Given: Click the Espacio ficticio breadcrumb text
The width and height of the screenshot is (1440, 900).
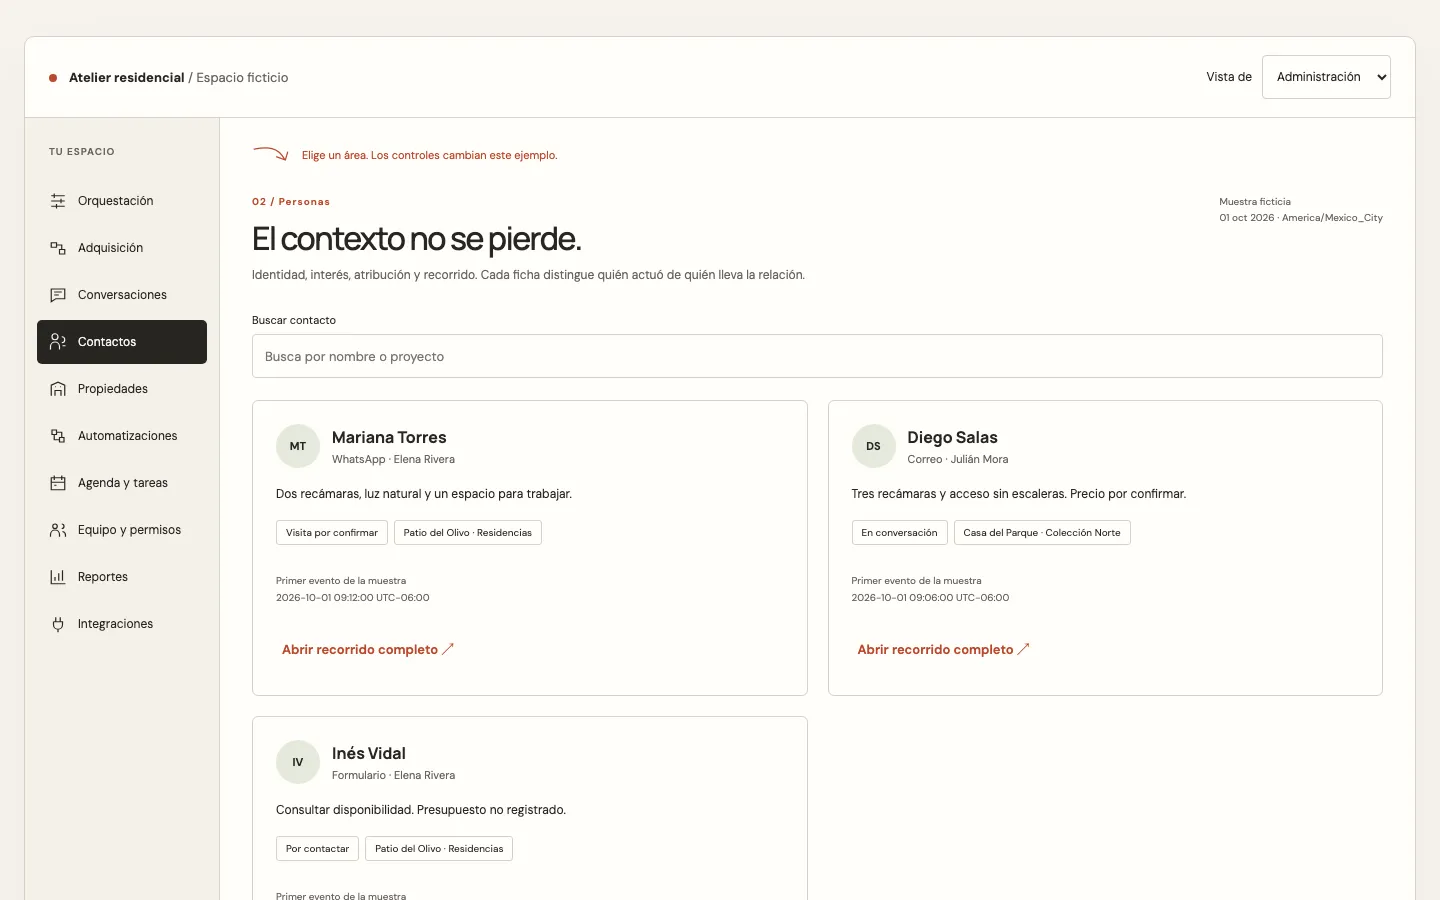Looking at the screenshot, I should (242, 78).
